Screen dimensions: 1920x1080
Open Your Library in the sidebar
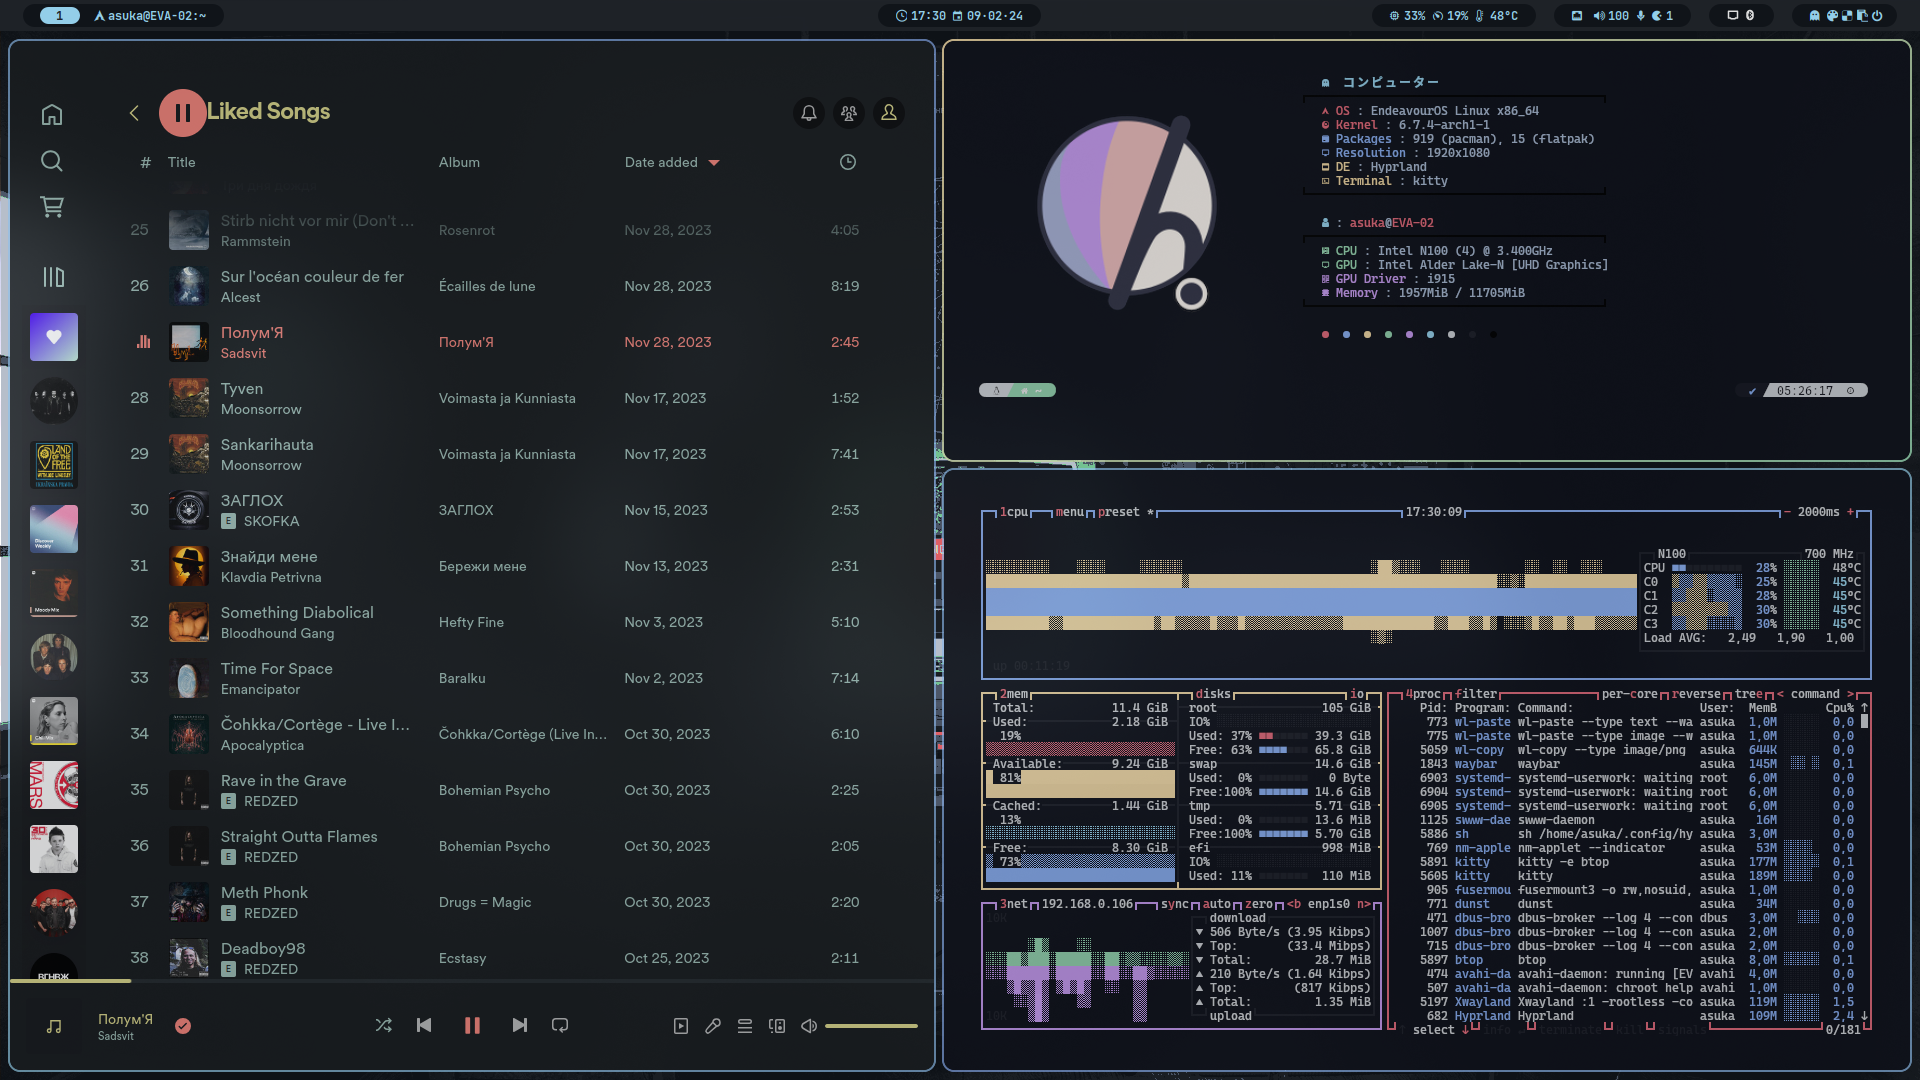tap(53, 277)
